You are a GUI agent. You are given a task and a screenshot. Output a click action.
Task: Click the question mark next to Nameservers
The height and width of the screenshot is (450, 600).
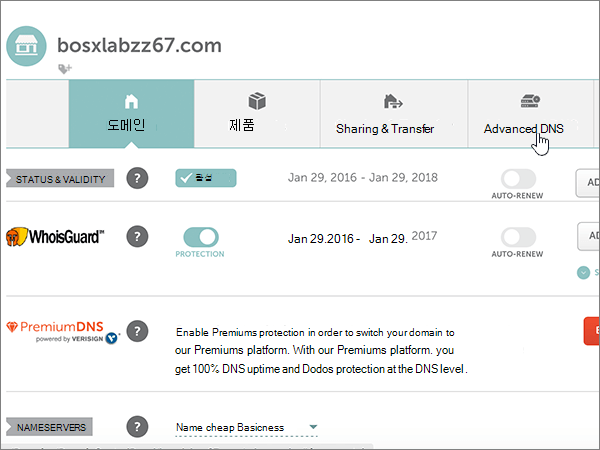[x=137, y=427]
